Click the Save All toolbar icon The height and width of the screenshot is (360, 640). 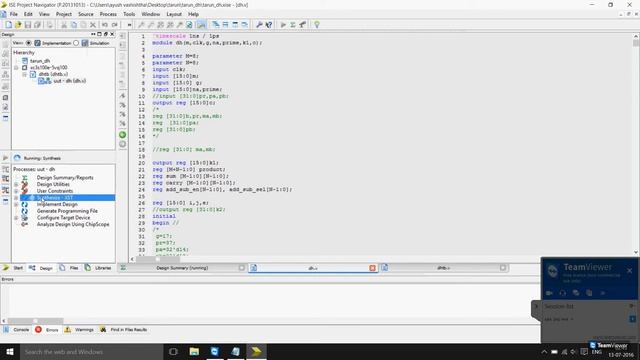(x=37, y=25)
